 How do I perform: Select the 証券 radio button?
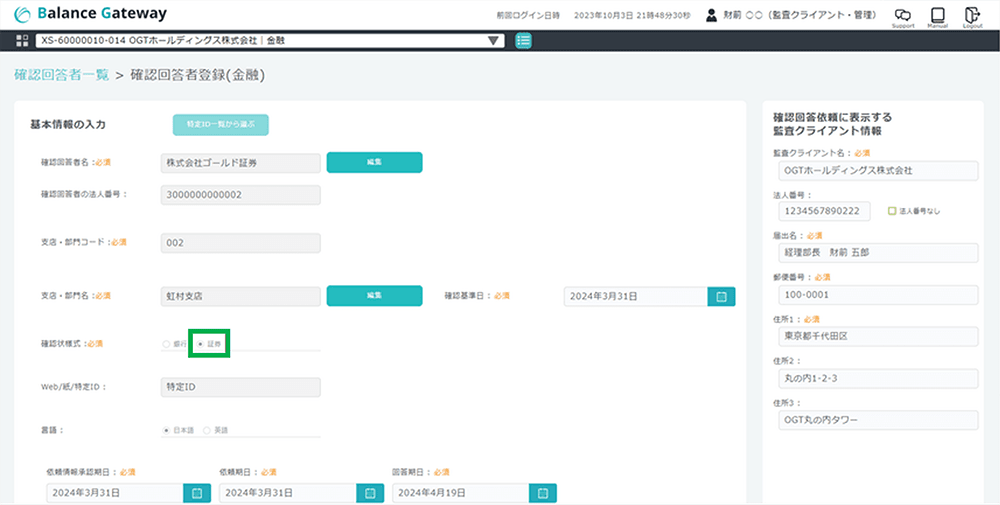[201, 344]
